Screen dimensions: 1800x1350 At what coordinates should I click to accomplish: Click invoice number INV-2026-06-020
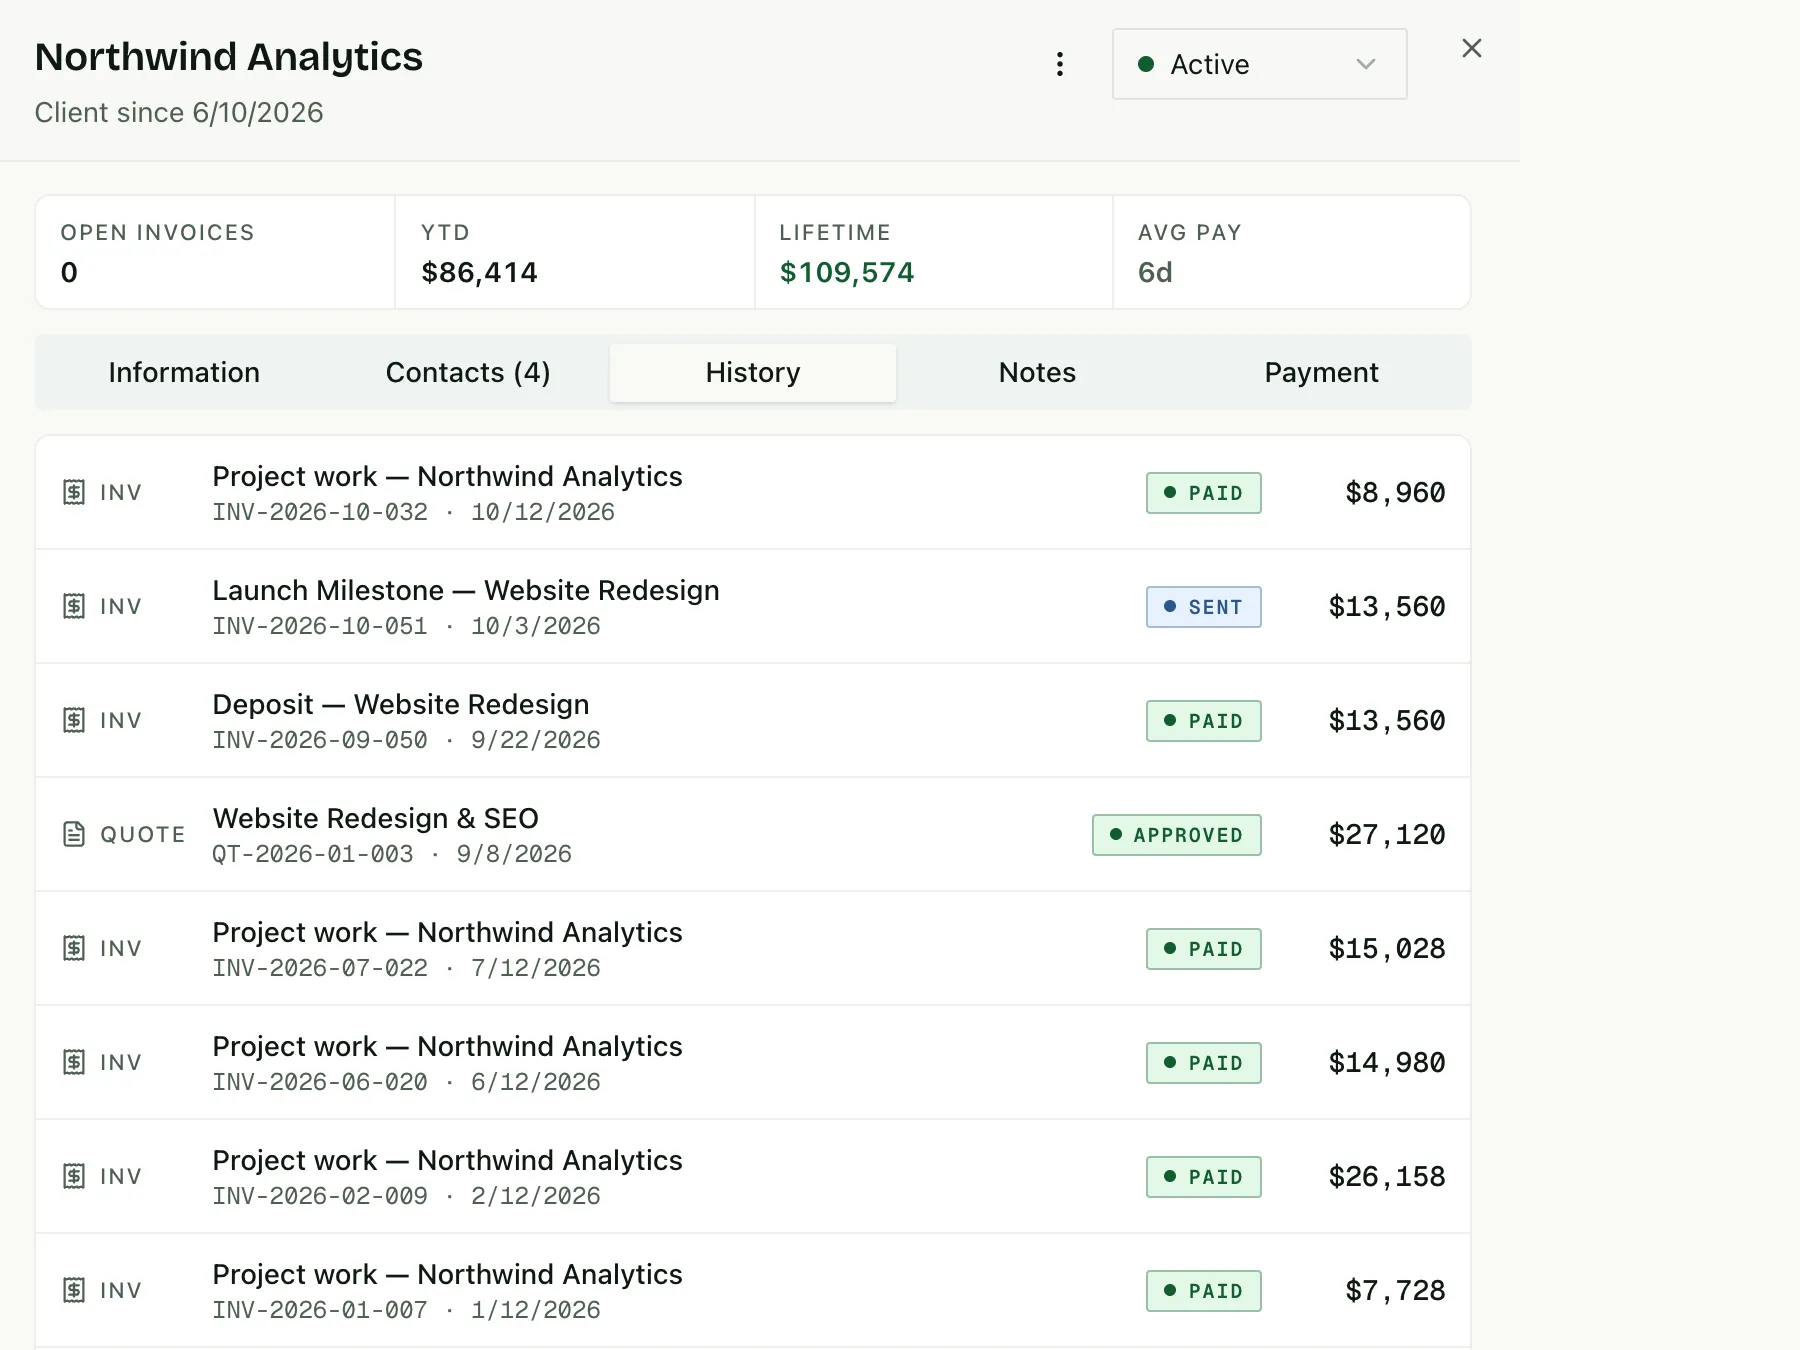[320, 1082]
